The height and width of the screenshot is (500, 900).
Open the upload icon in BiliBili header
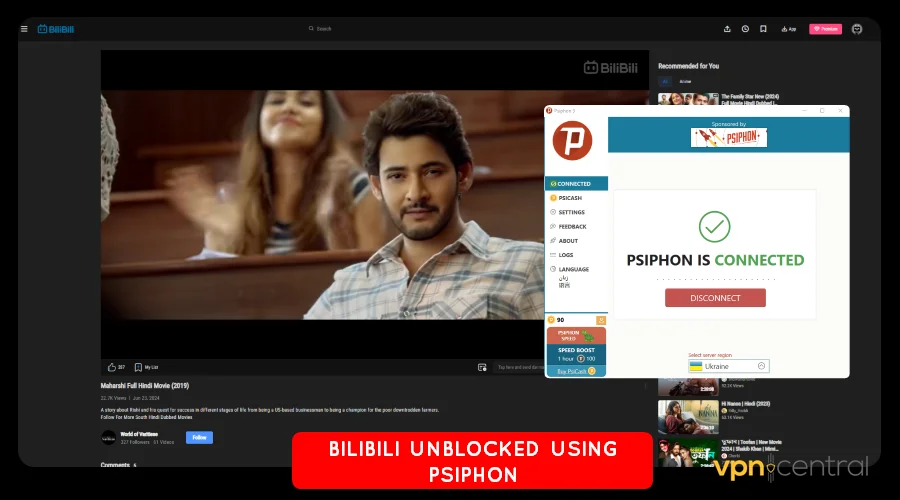727,29
